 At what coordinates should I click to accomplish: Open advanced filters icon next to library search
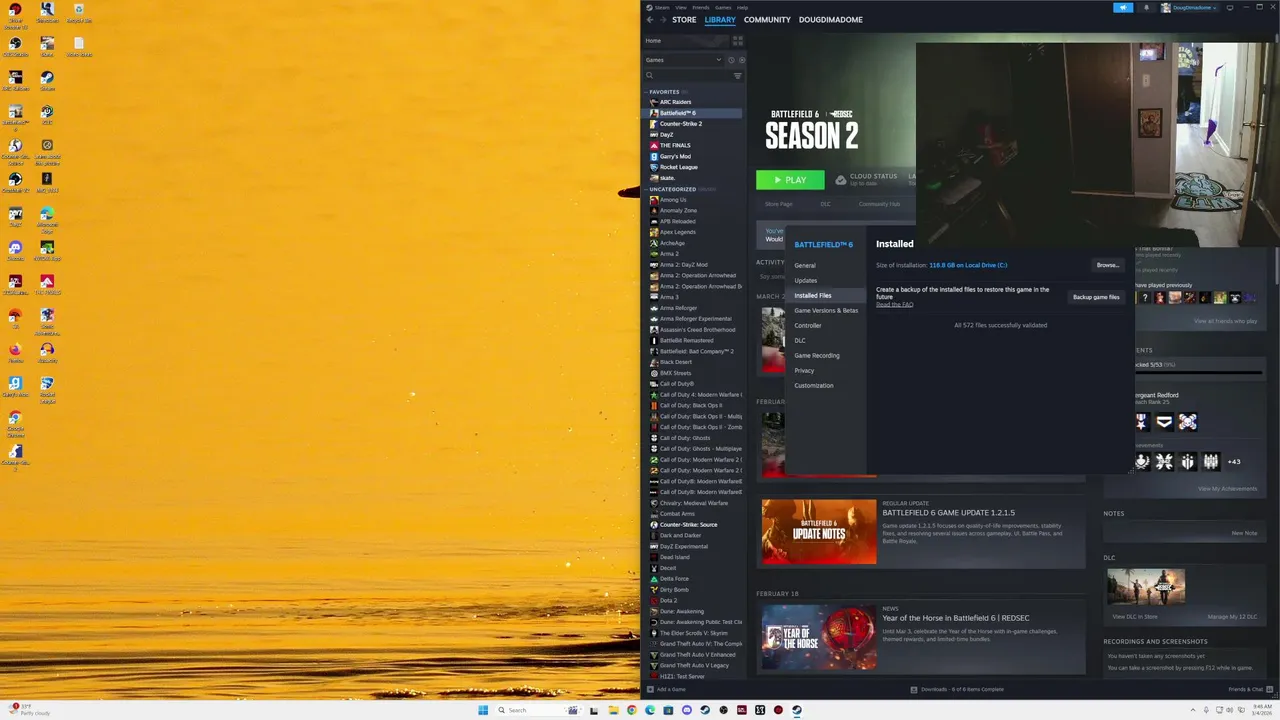point(738,76)
